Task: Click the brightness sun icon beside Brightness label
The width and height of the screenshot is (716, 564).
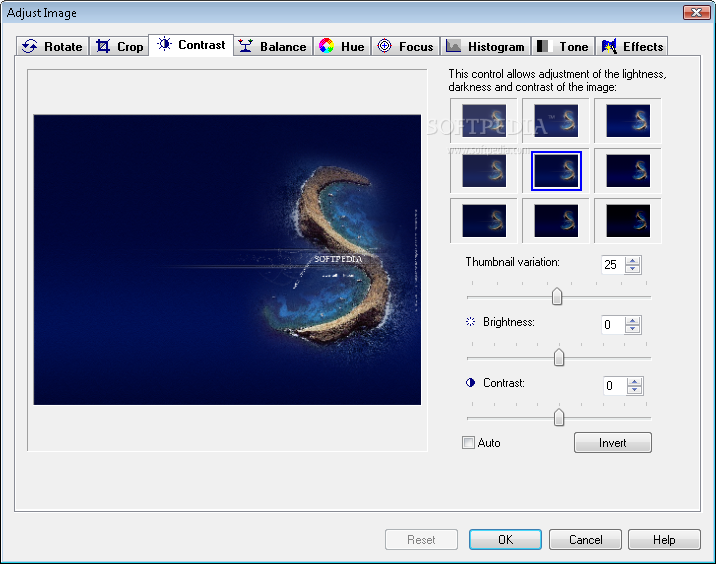Action: pyautogui.click(x=470, y=322)
